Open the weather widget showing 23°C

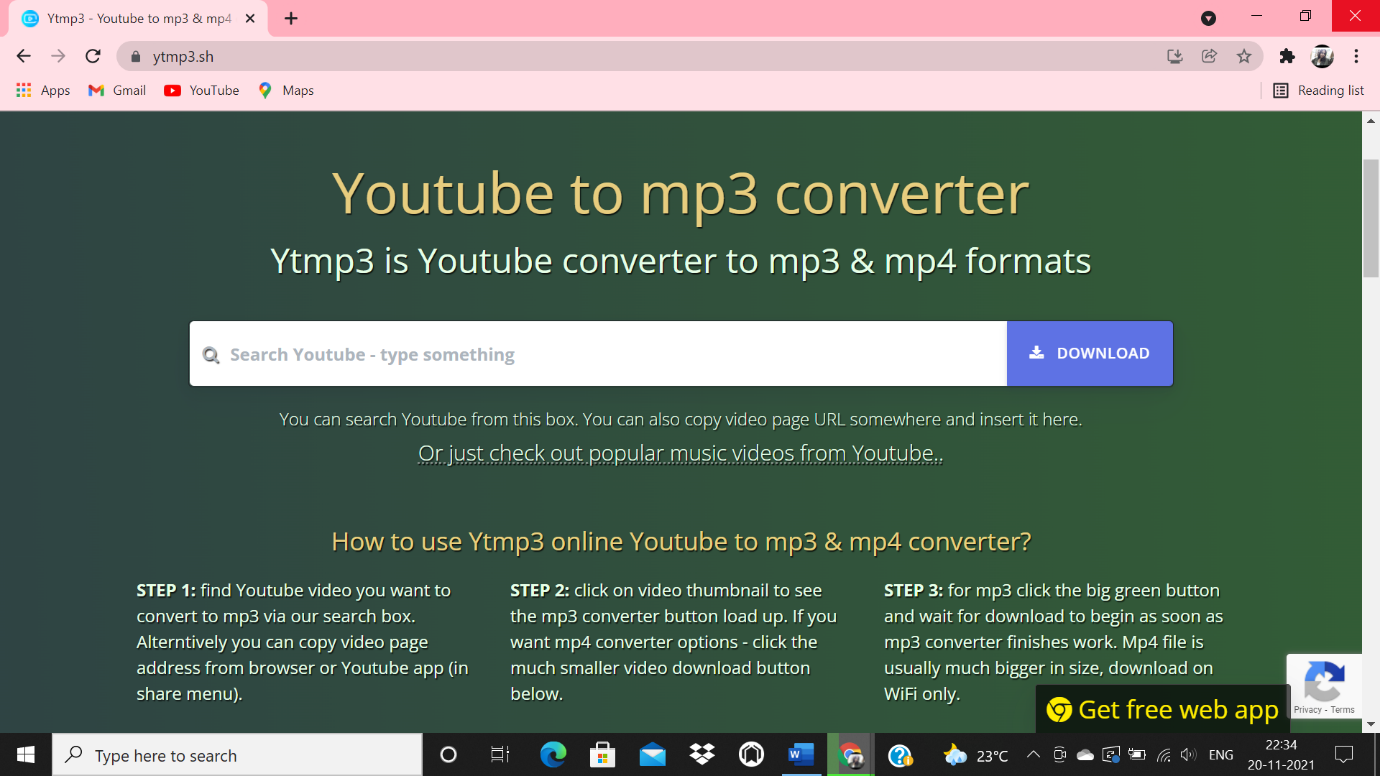[x=976, y=755]
